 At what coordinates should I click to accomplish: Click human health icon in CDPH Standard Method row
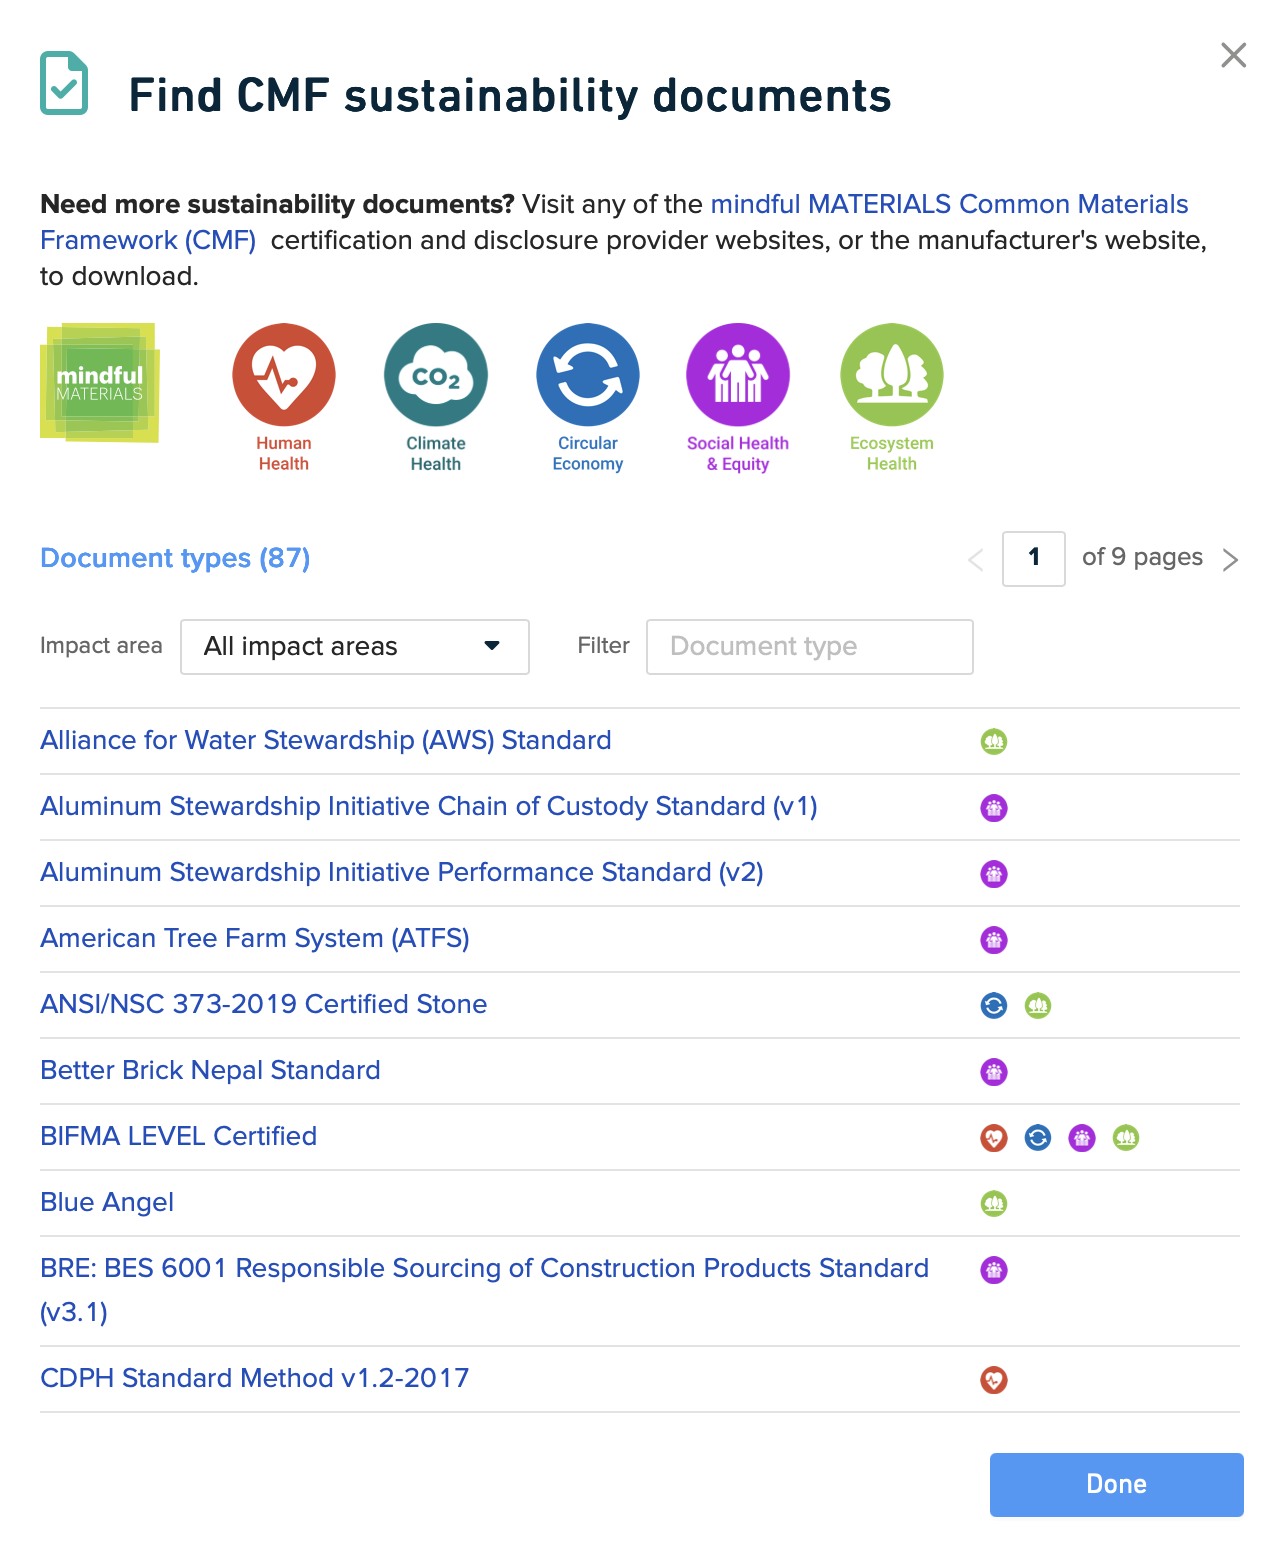pyautogui.click(x=994, y=1379)
